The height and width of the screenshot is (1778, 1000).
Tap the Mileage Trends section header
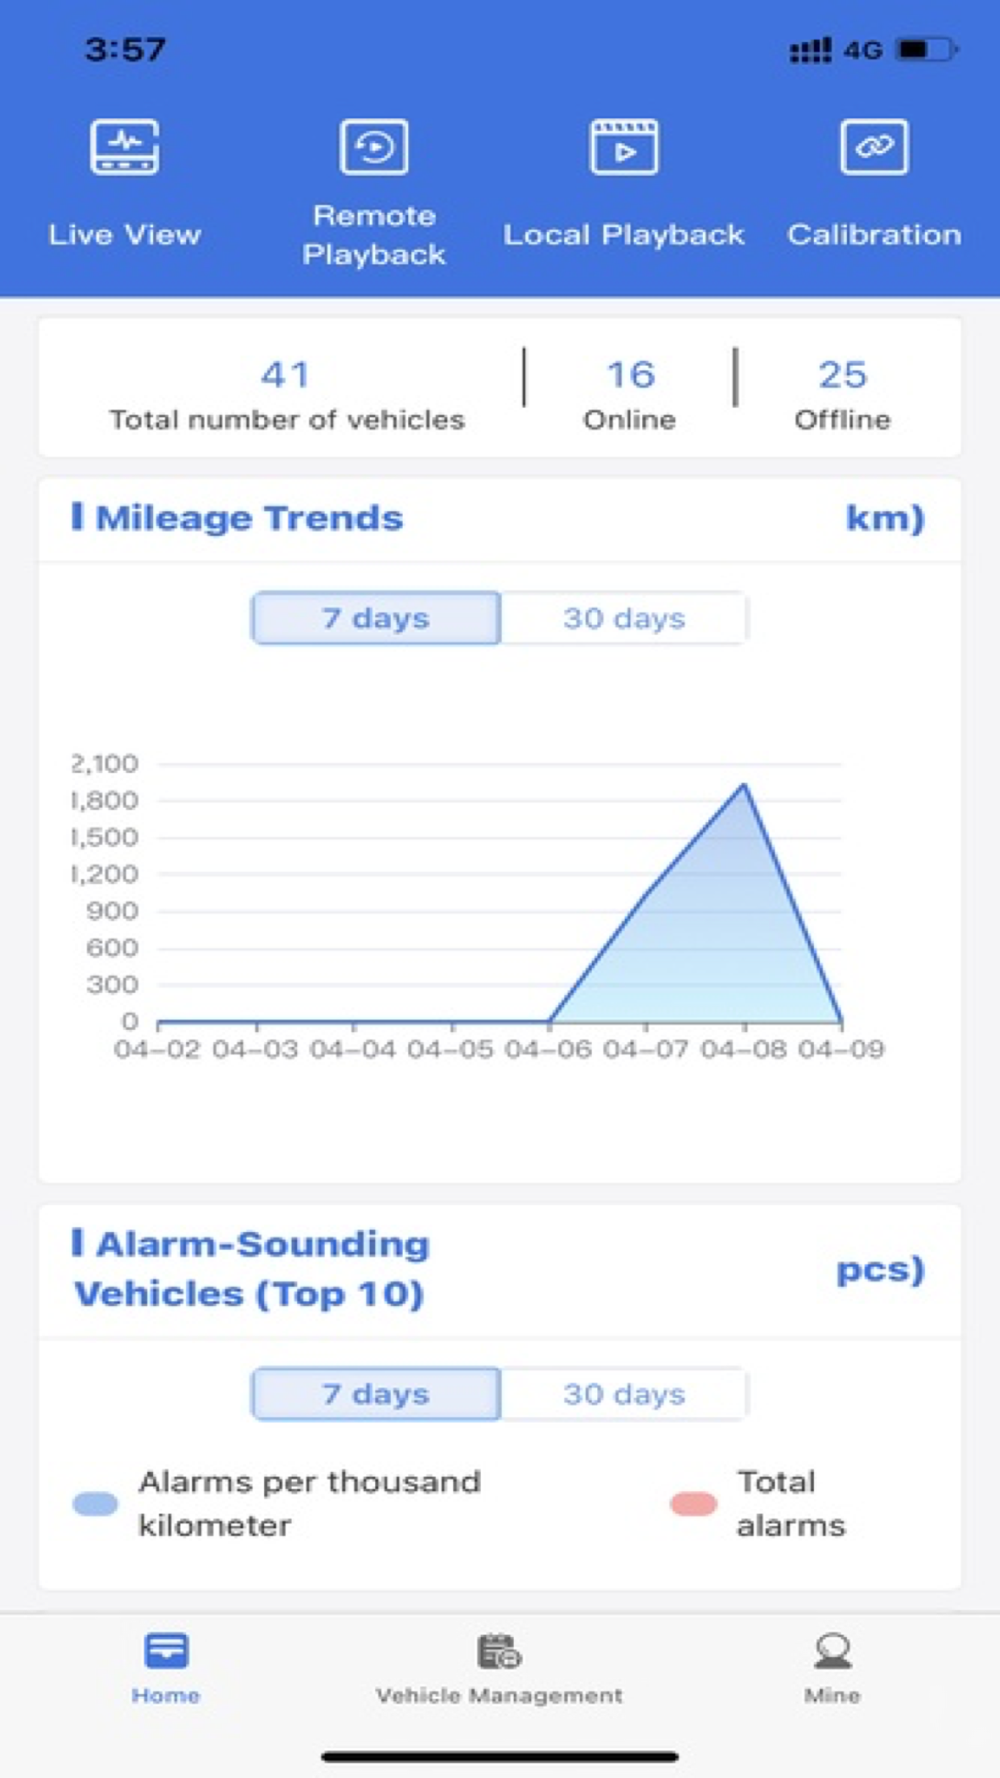pos(249,518)
